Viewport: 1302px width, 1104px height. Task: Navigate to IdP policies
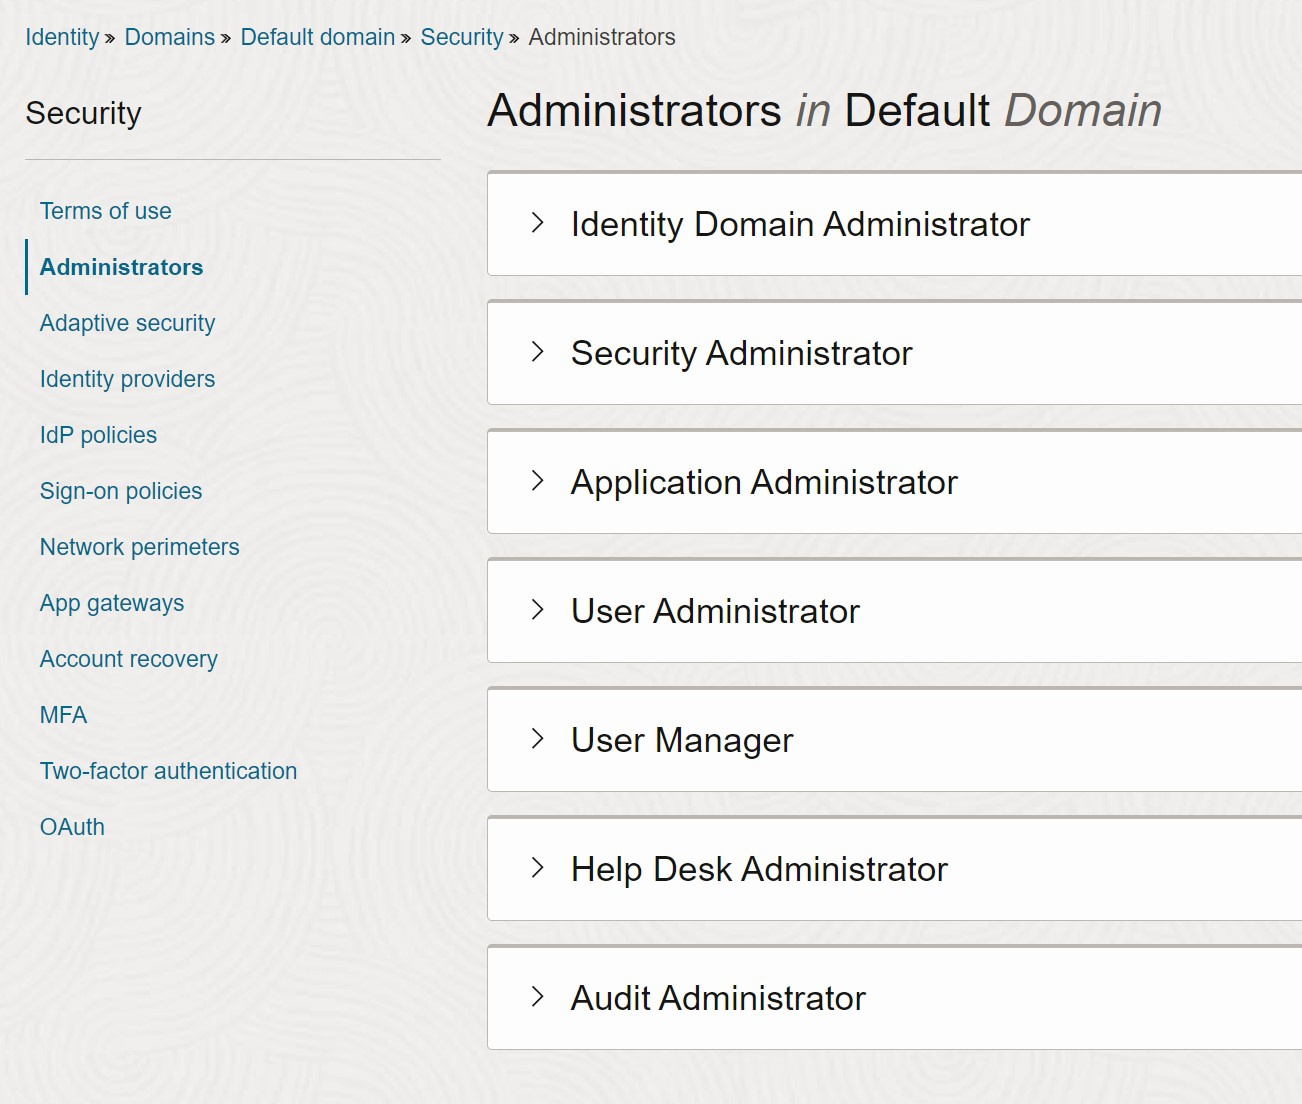click(x=98, y=435)
